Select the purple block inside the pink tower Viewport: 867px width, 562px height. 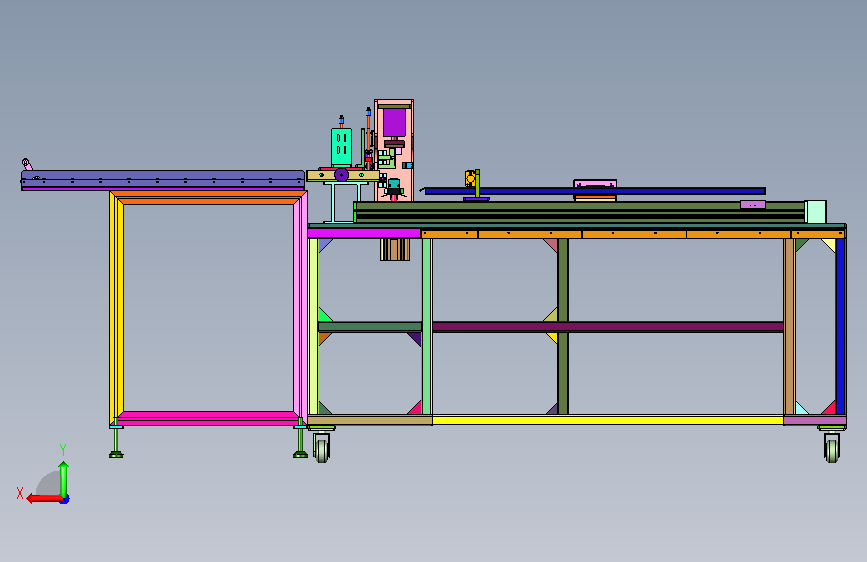coord(394,123)
